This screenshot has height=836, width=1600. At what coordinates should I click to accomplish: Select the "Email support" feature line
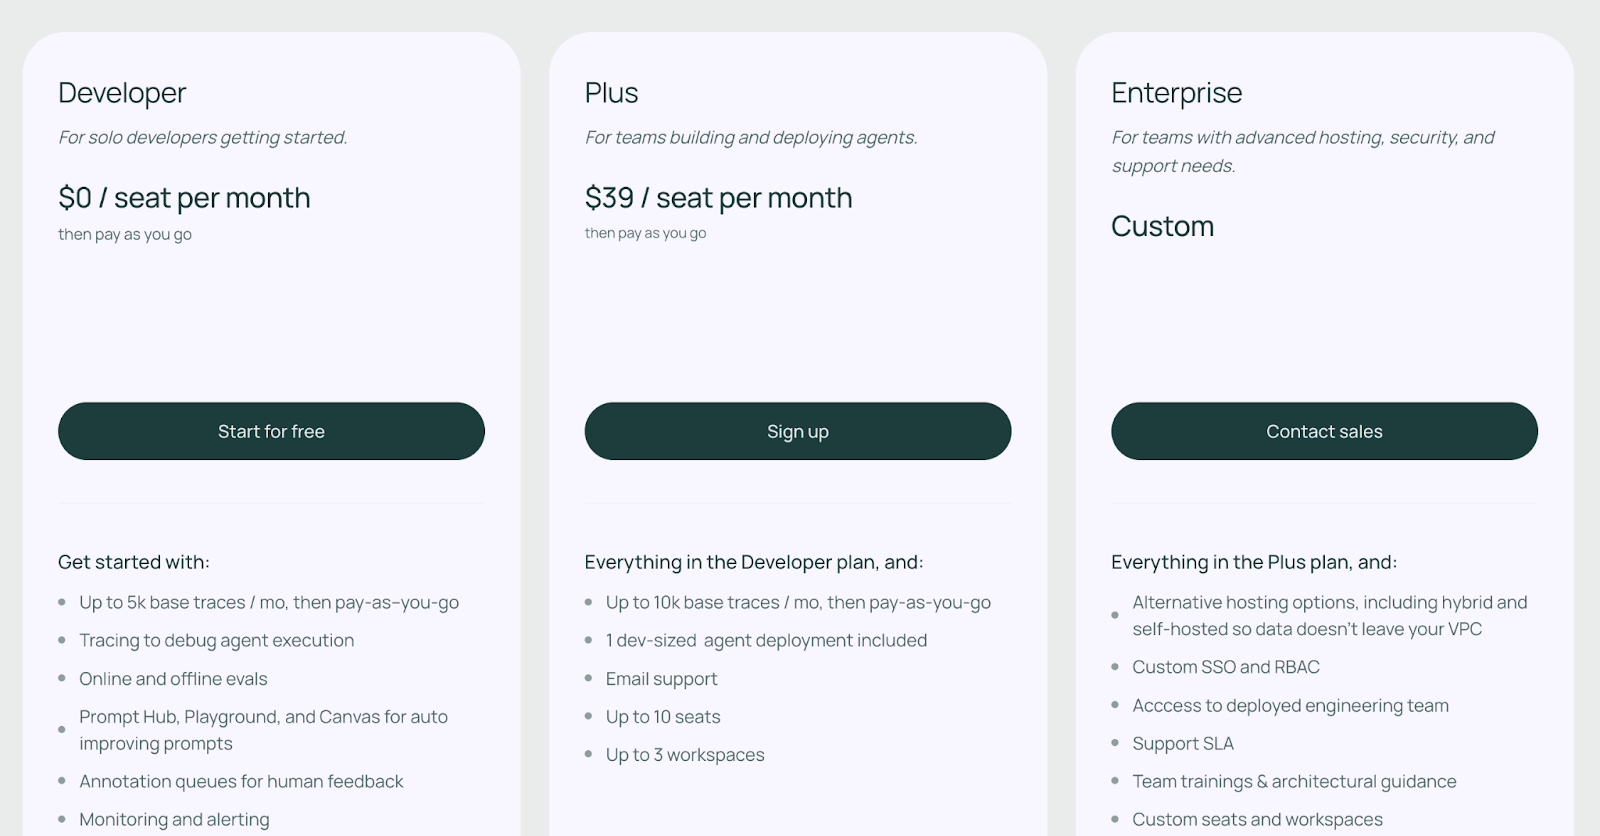coord(661,679)
